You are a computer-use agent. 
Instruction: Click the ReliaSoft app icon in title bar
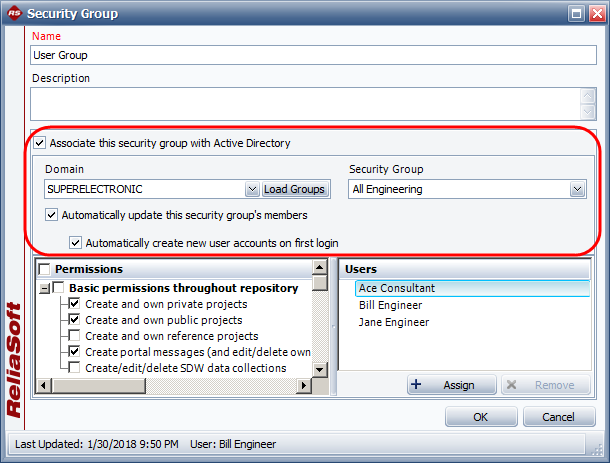13,14
